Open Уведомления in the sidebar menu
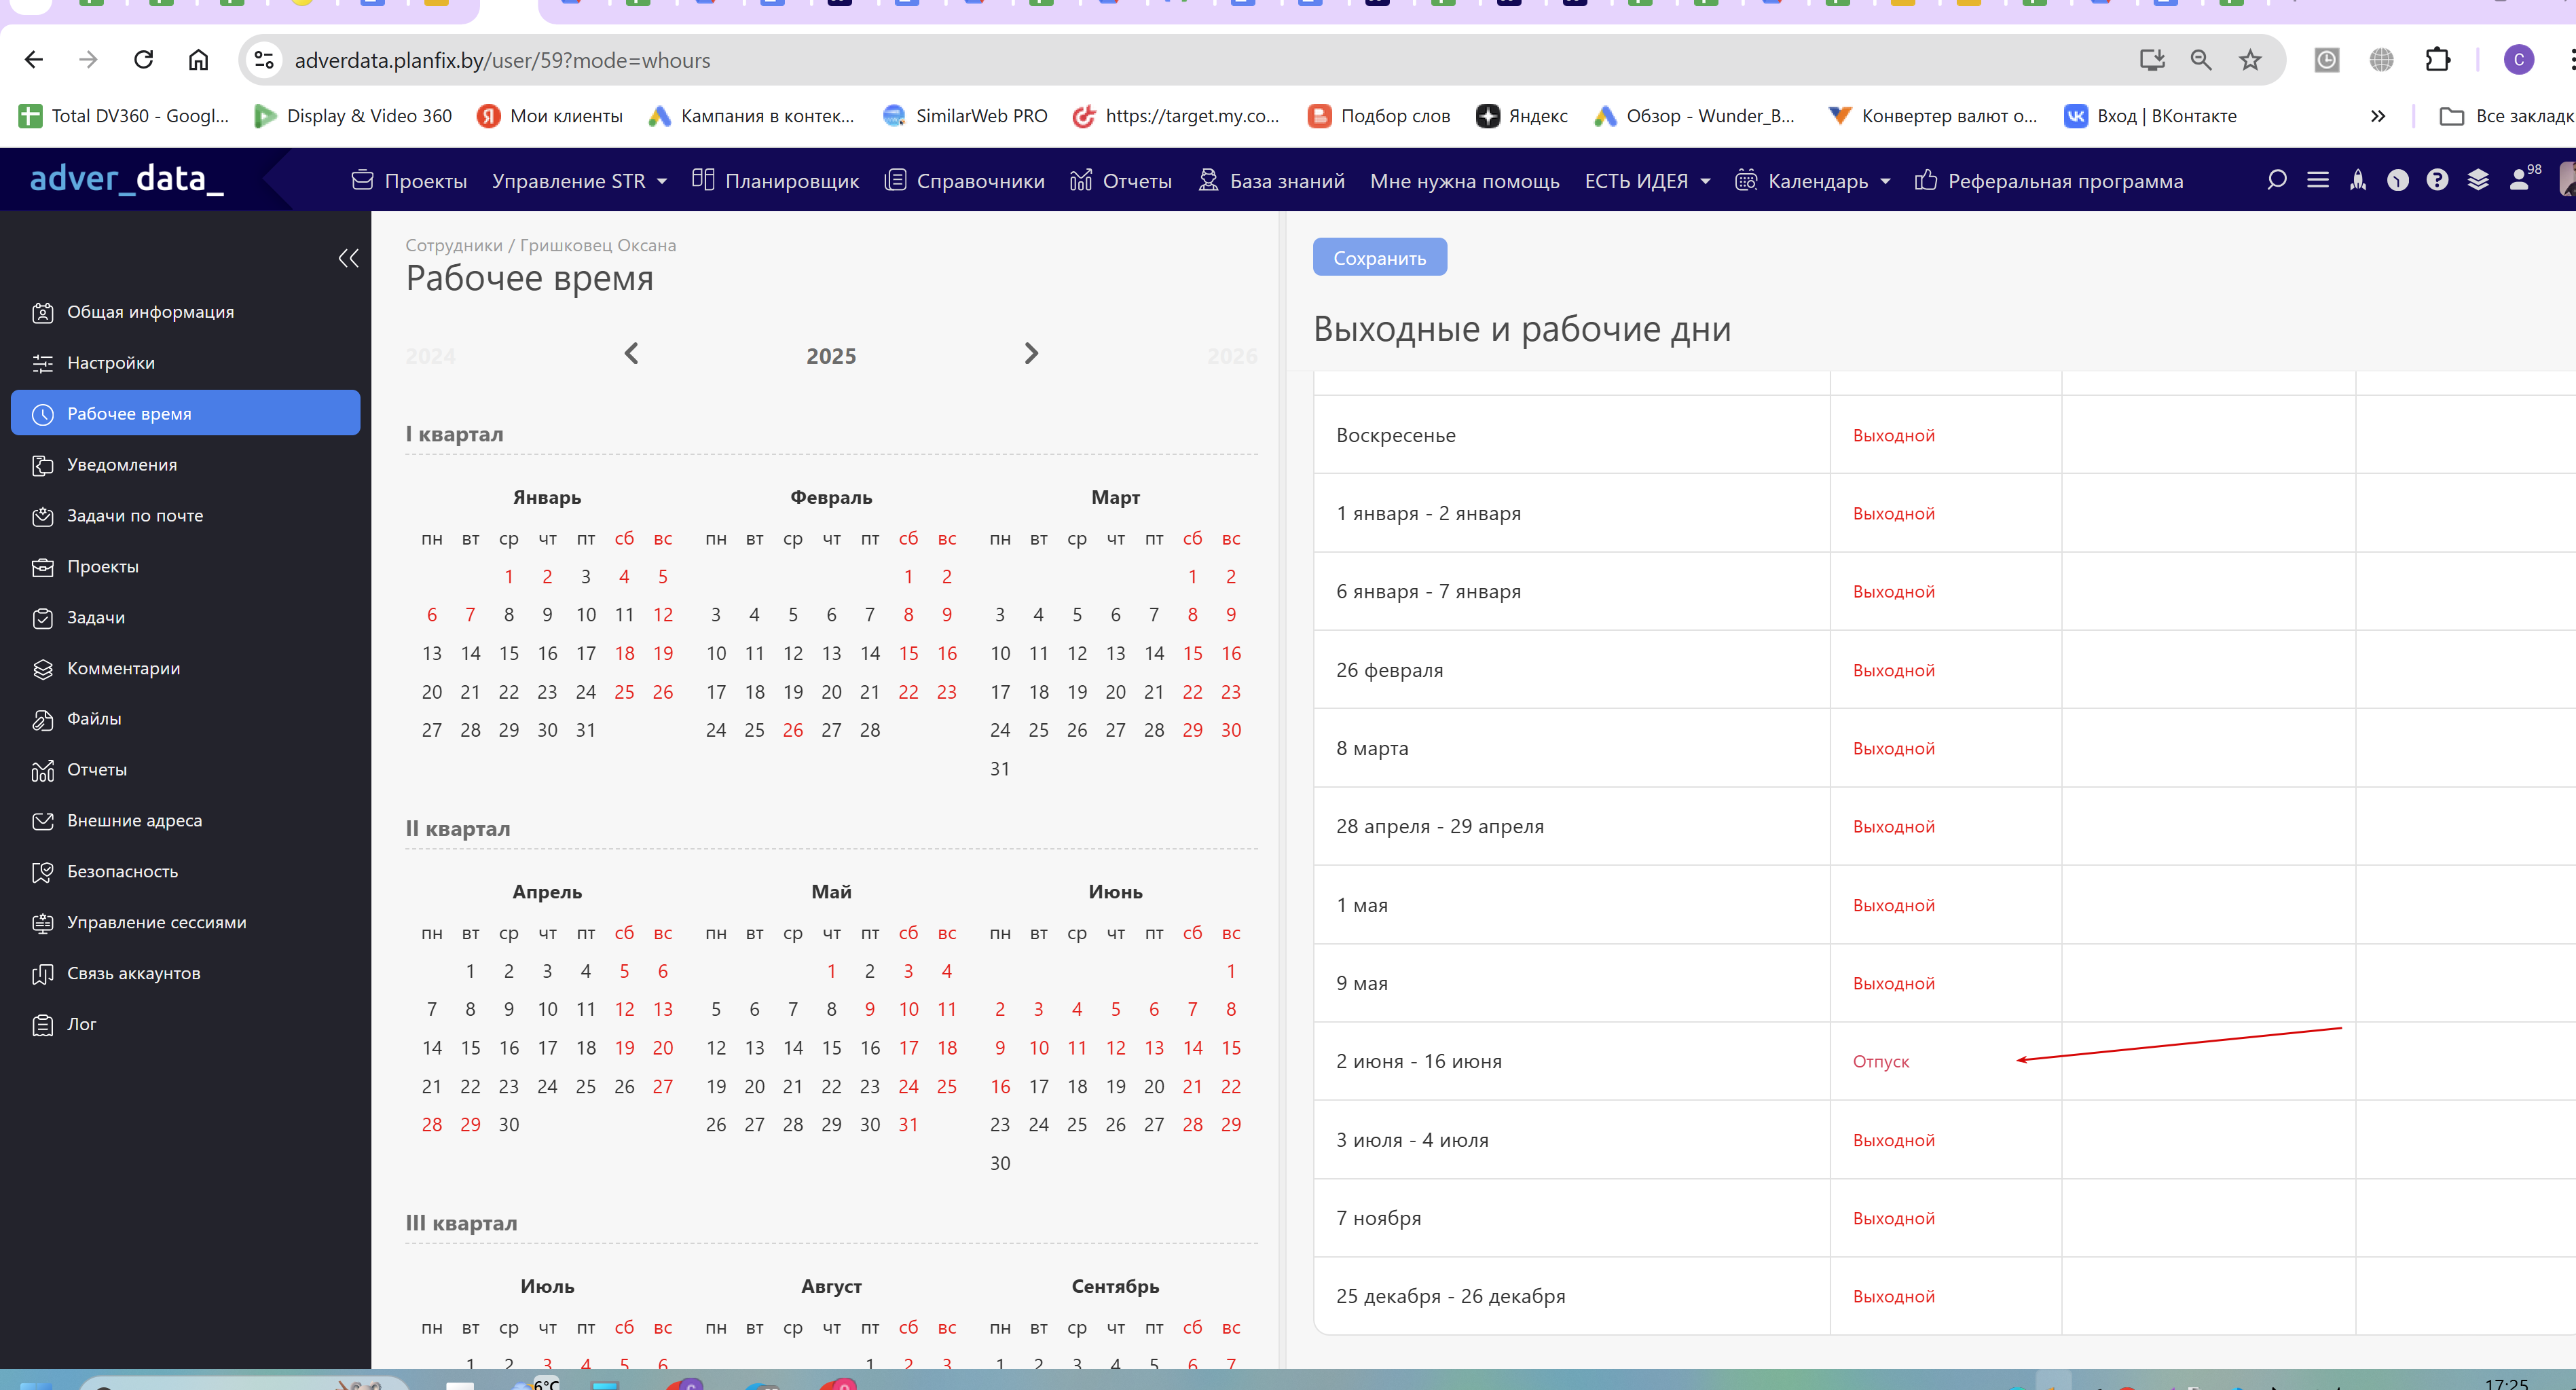 [x=122, y=465]
